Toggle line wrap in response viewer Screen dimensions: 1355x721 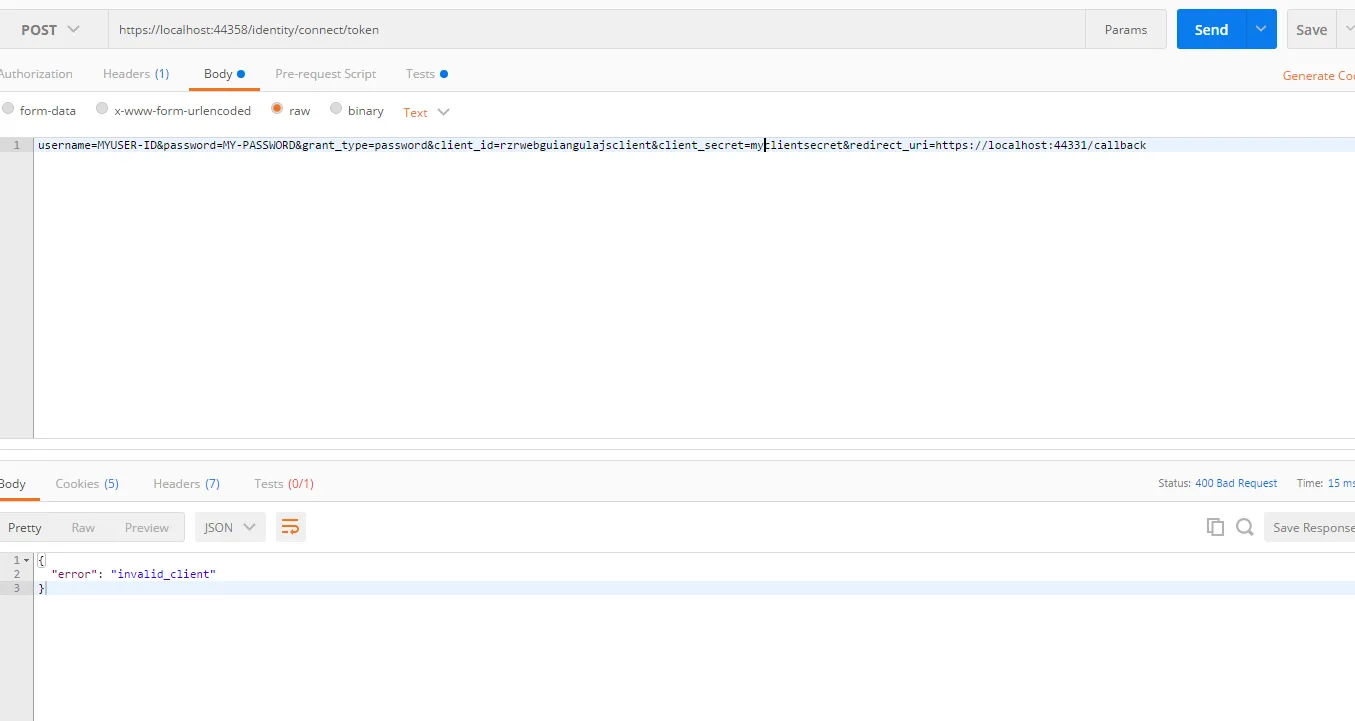pos(290,527)
